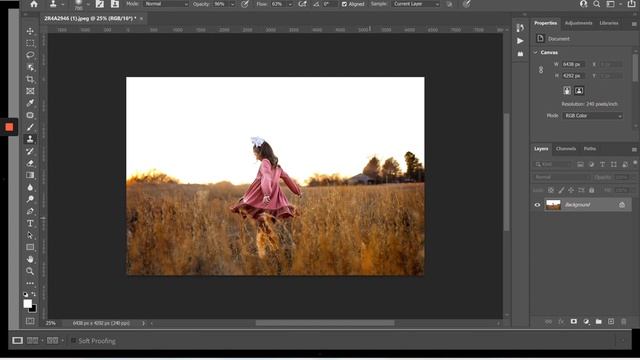Open the Edit Toolbar three-dots menu
Viewport: 640px width, 360px height.
click(30, 283)
